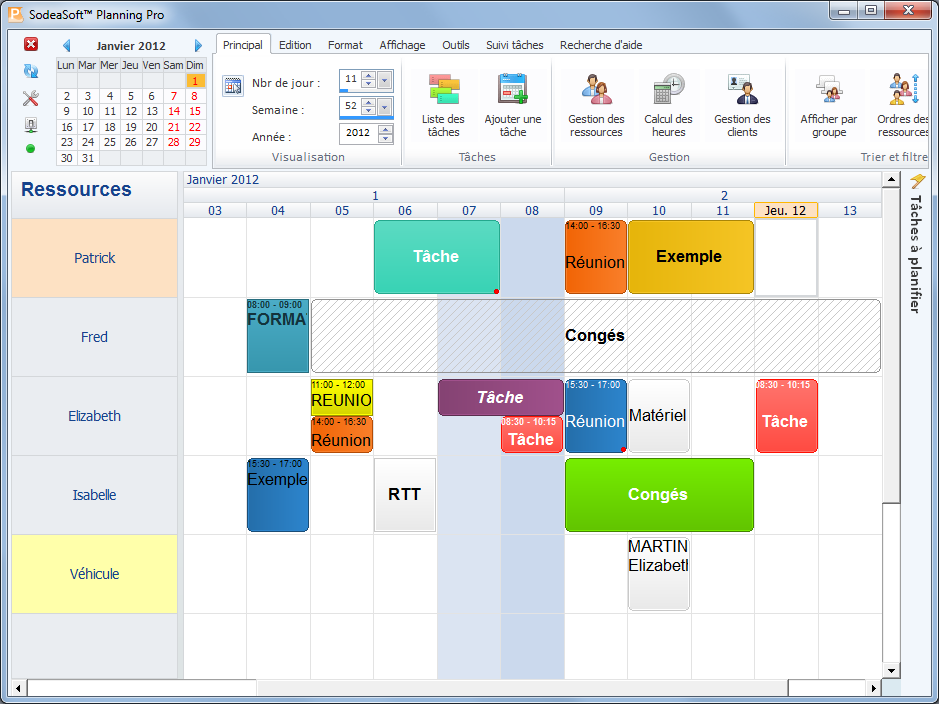
Task: Click the network connection icon
Action: click(31, 125)
